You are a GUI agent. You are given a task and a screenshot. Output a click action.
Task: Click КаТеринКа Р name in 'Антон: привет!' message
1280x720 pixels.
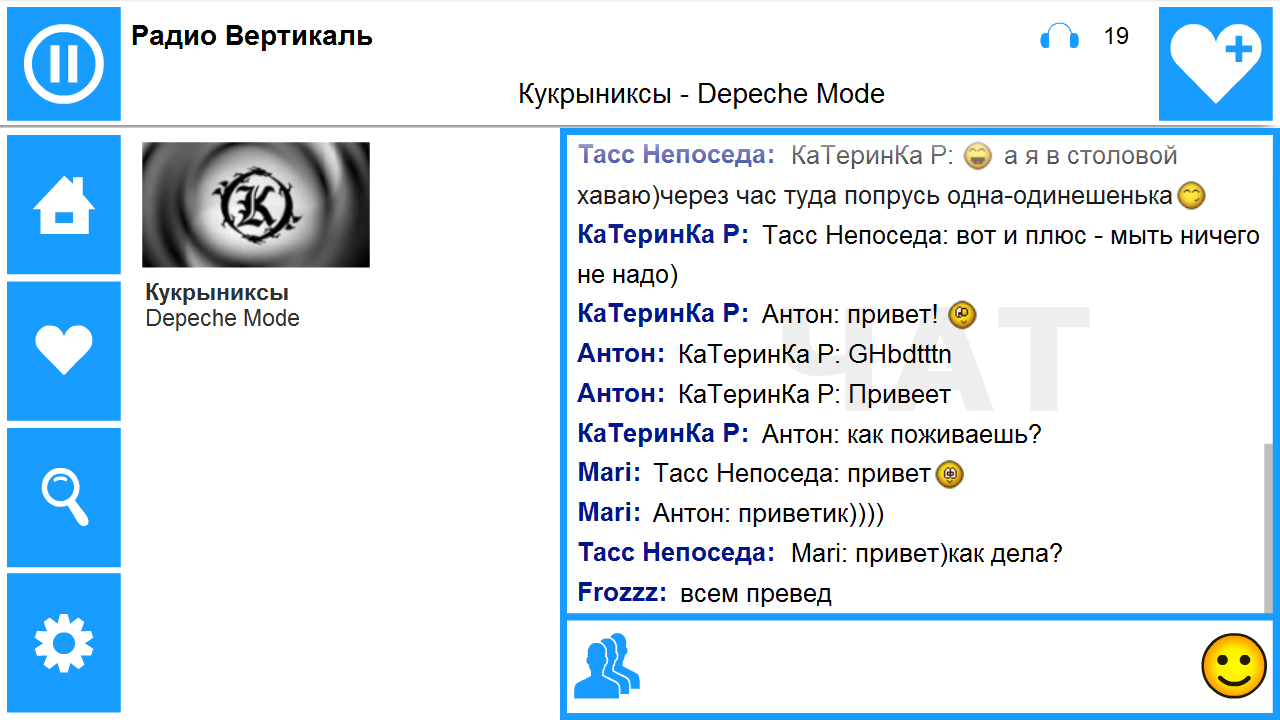pos(663,313)
